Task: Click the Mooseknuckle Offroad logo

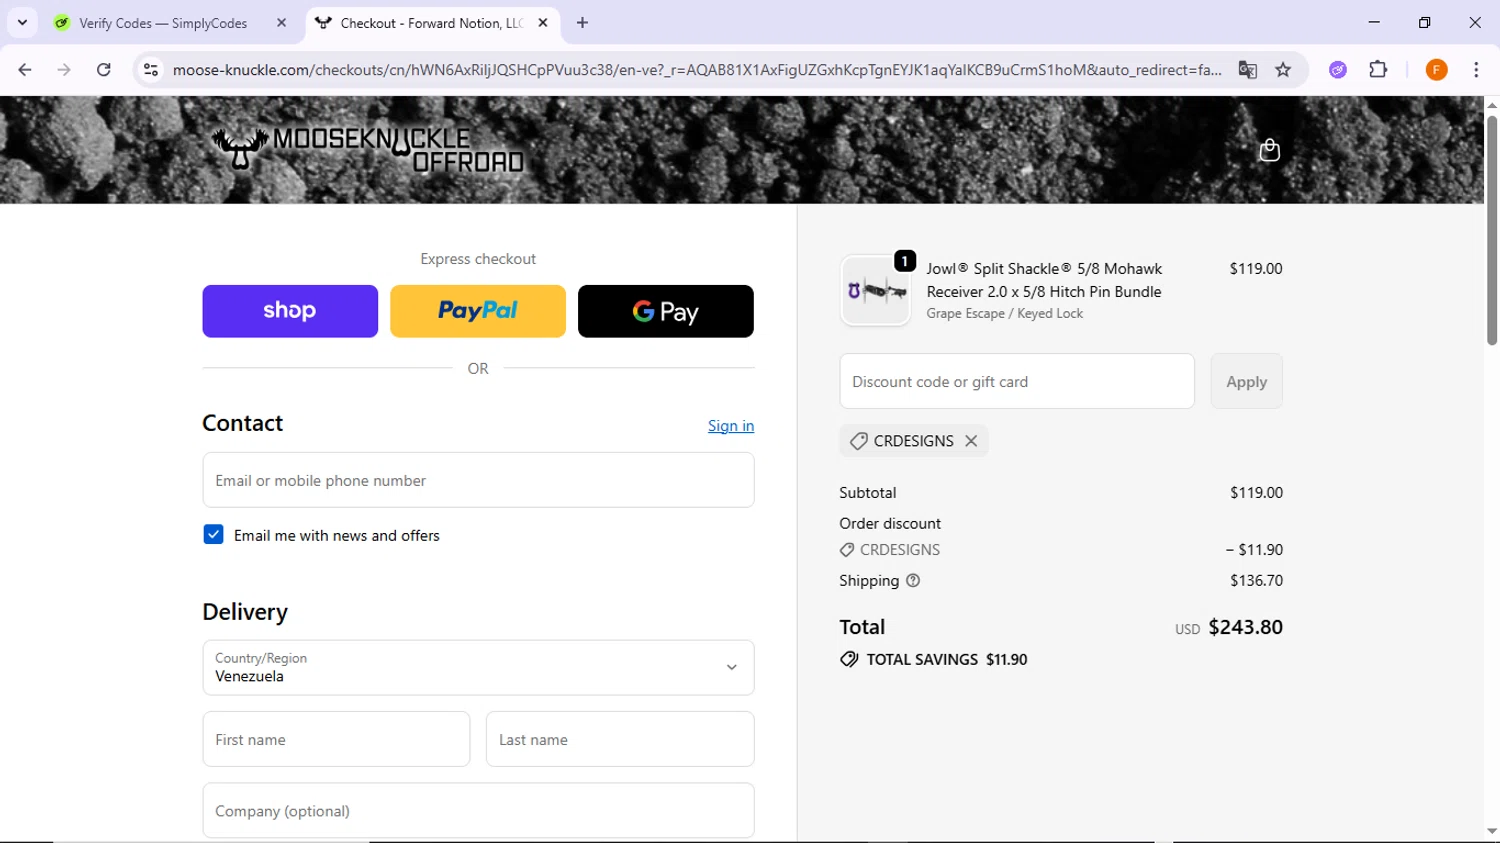Action: pos(368,149)
